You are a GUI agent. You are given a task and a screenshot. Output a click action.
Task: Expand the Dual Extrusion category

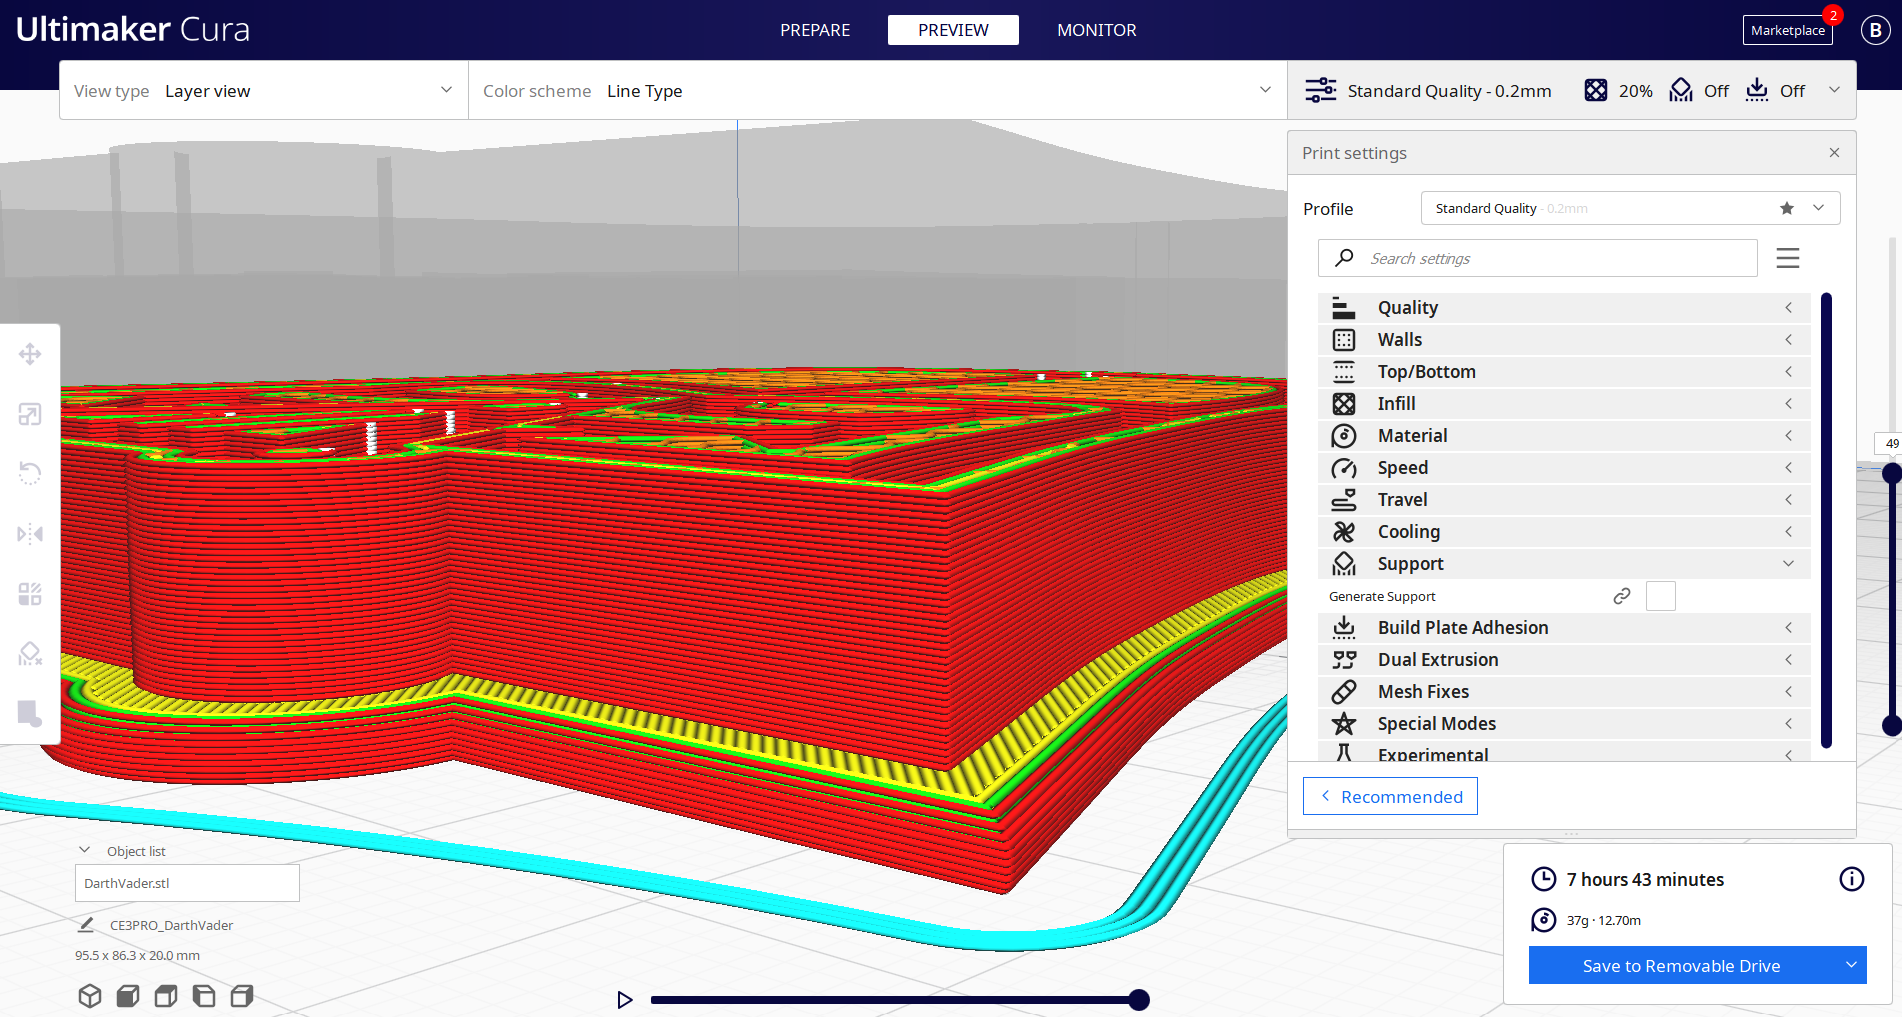pyautogui.click(x=1564, y=660)
